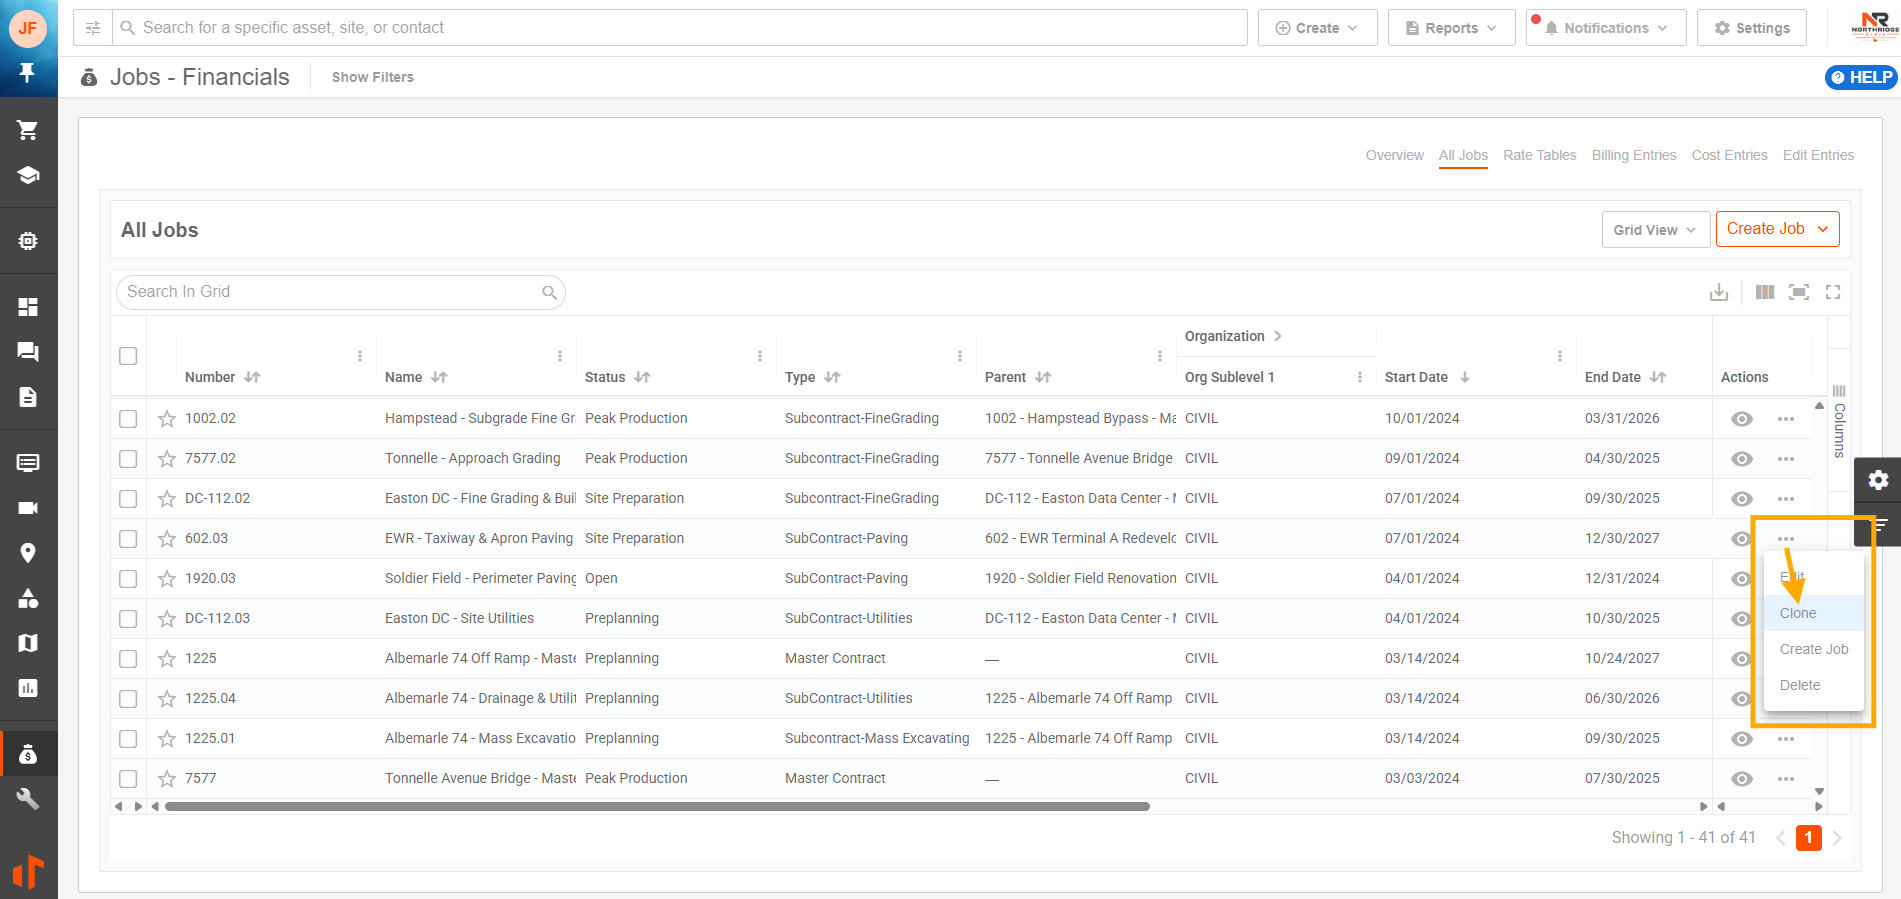Open the list-view sidebar icon below documents
Viewport: 1901px width, 899px height.
28,463
